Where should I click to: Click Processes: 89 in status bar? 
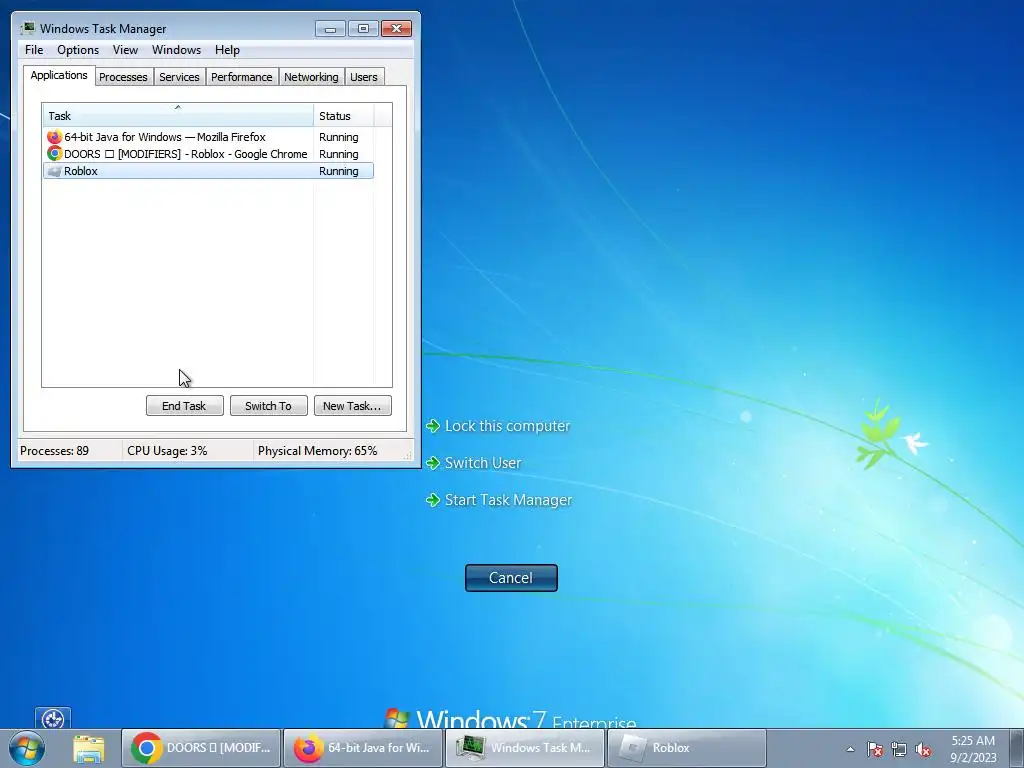coord(54,451)
